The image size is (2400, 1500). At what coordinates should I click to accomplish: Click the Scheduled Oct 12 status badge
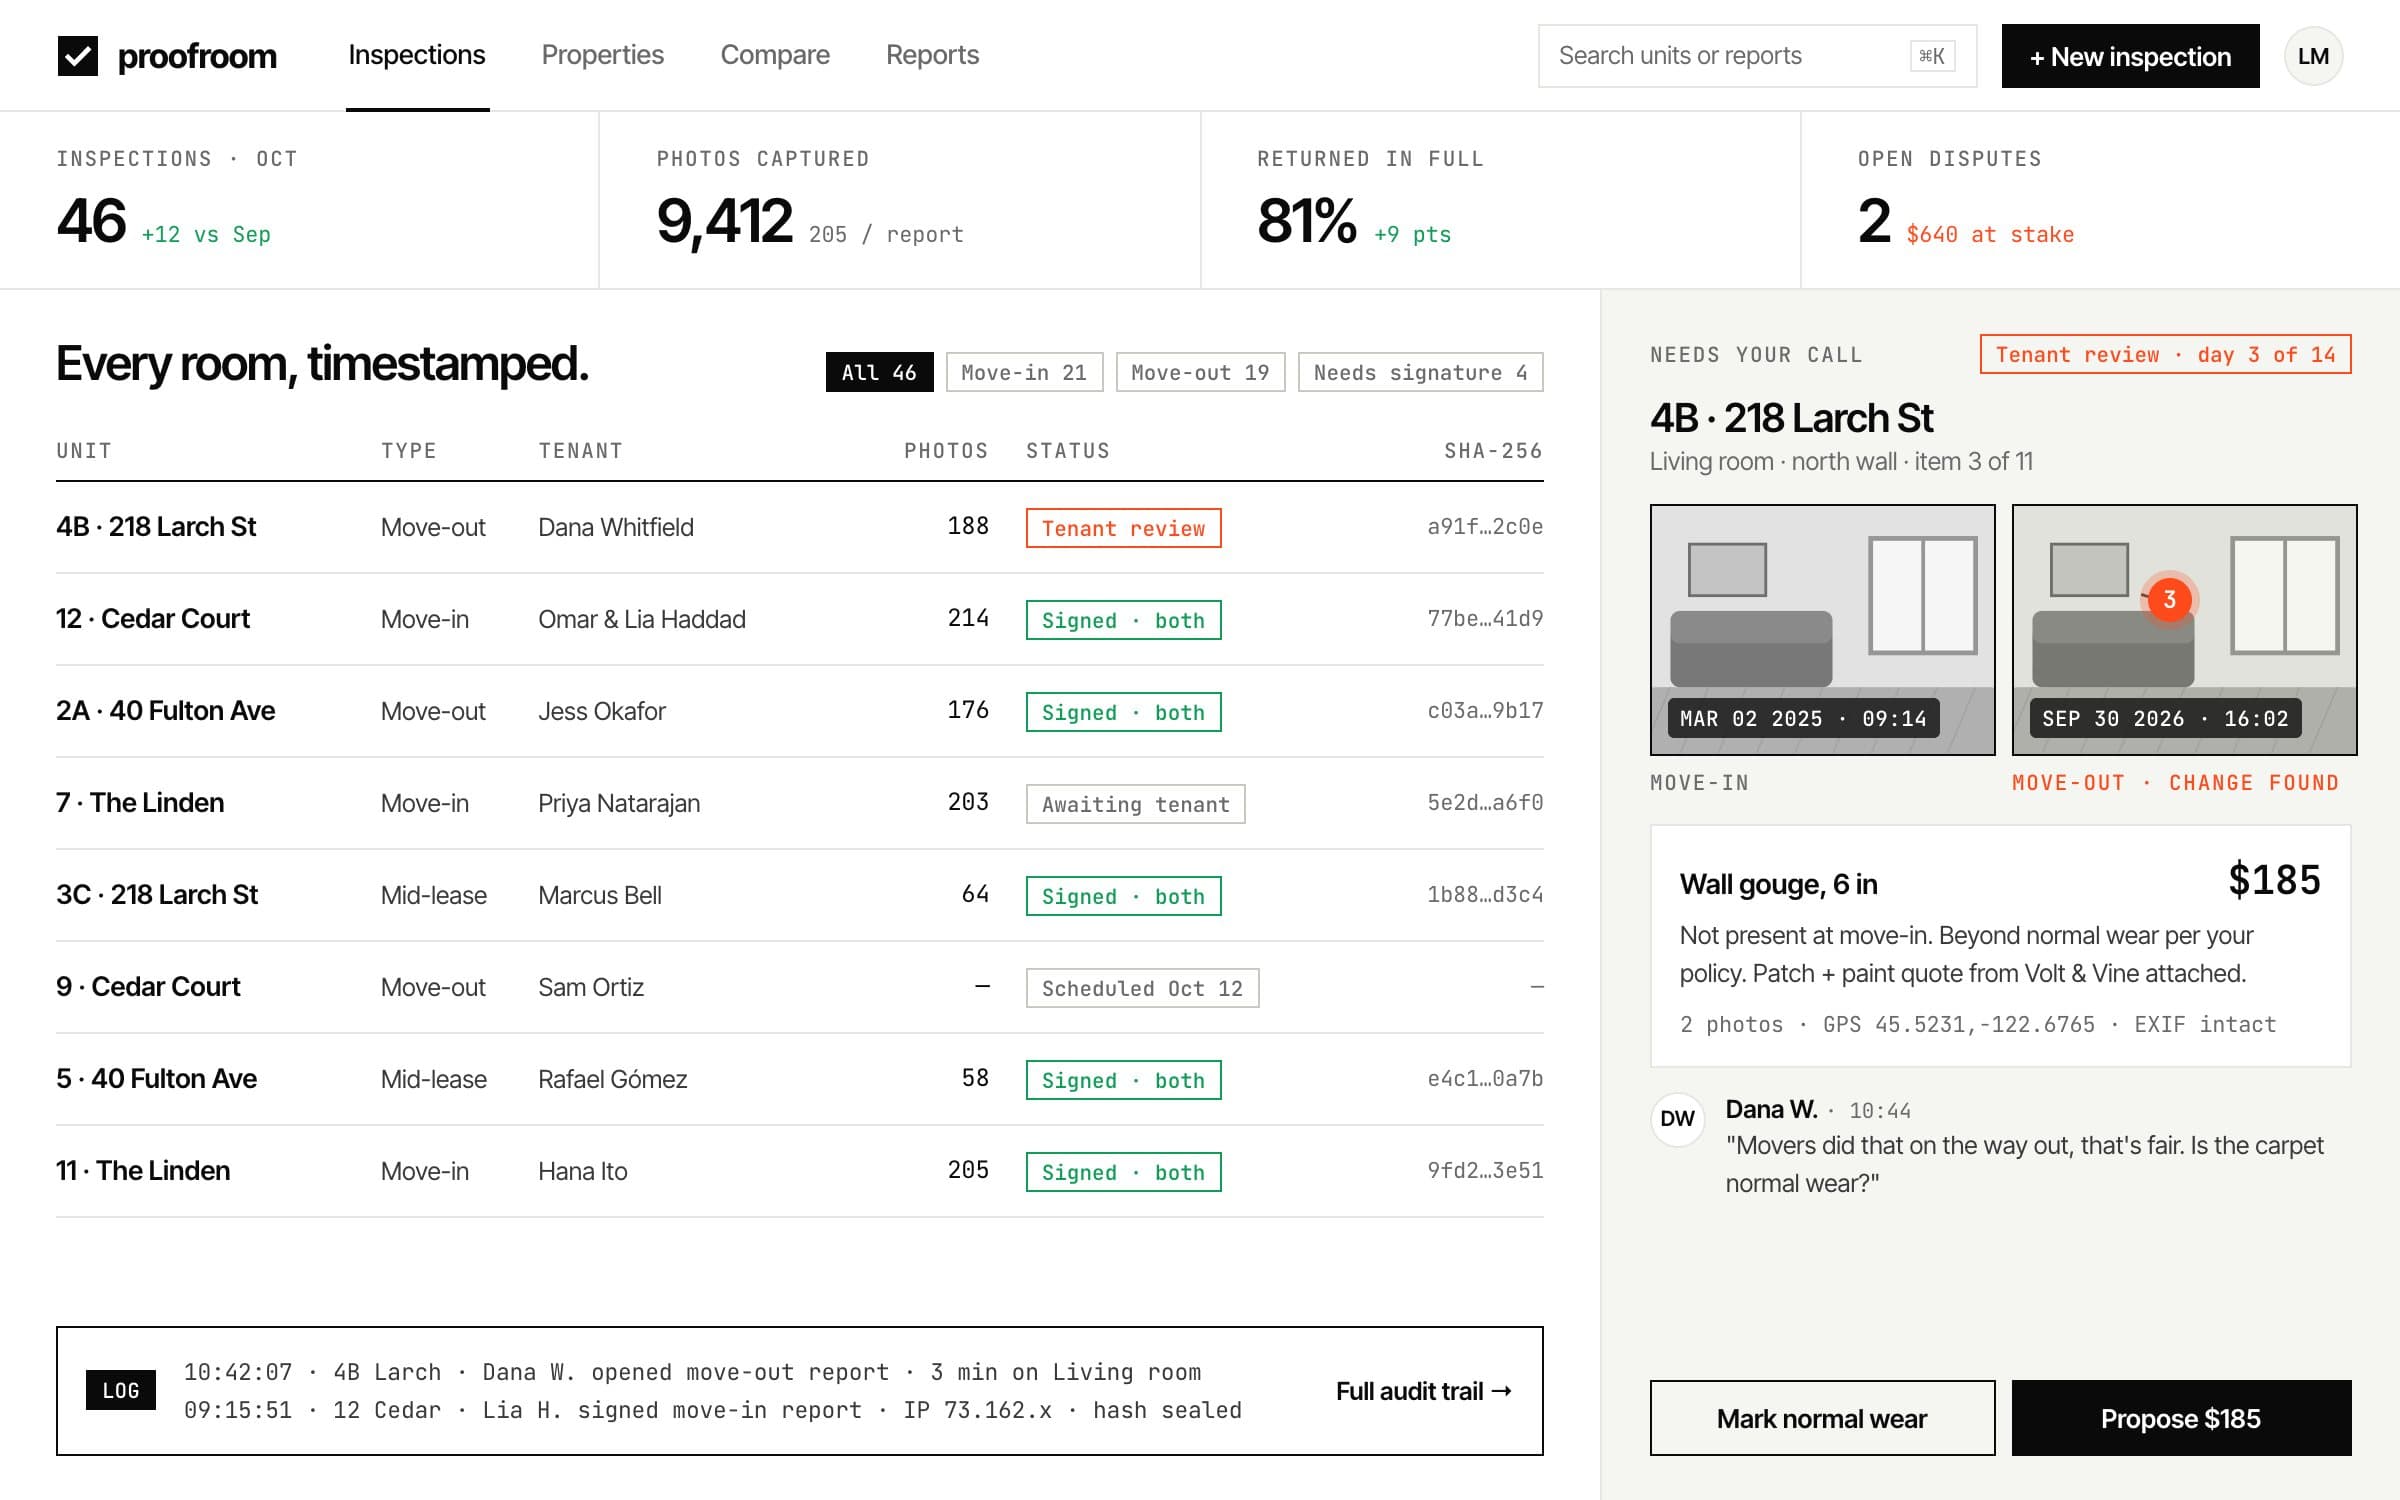coord(1142,988)
